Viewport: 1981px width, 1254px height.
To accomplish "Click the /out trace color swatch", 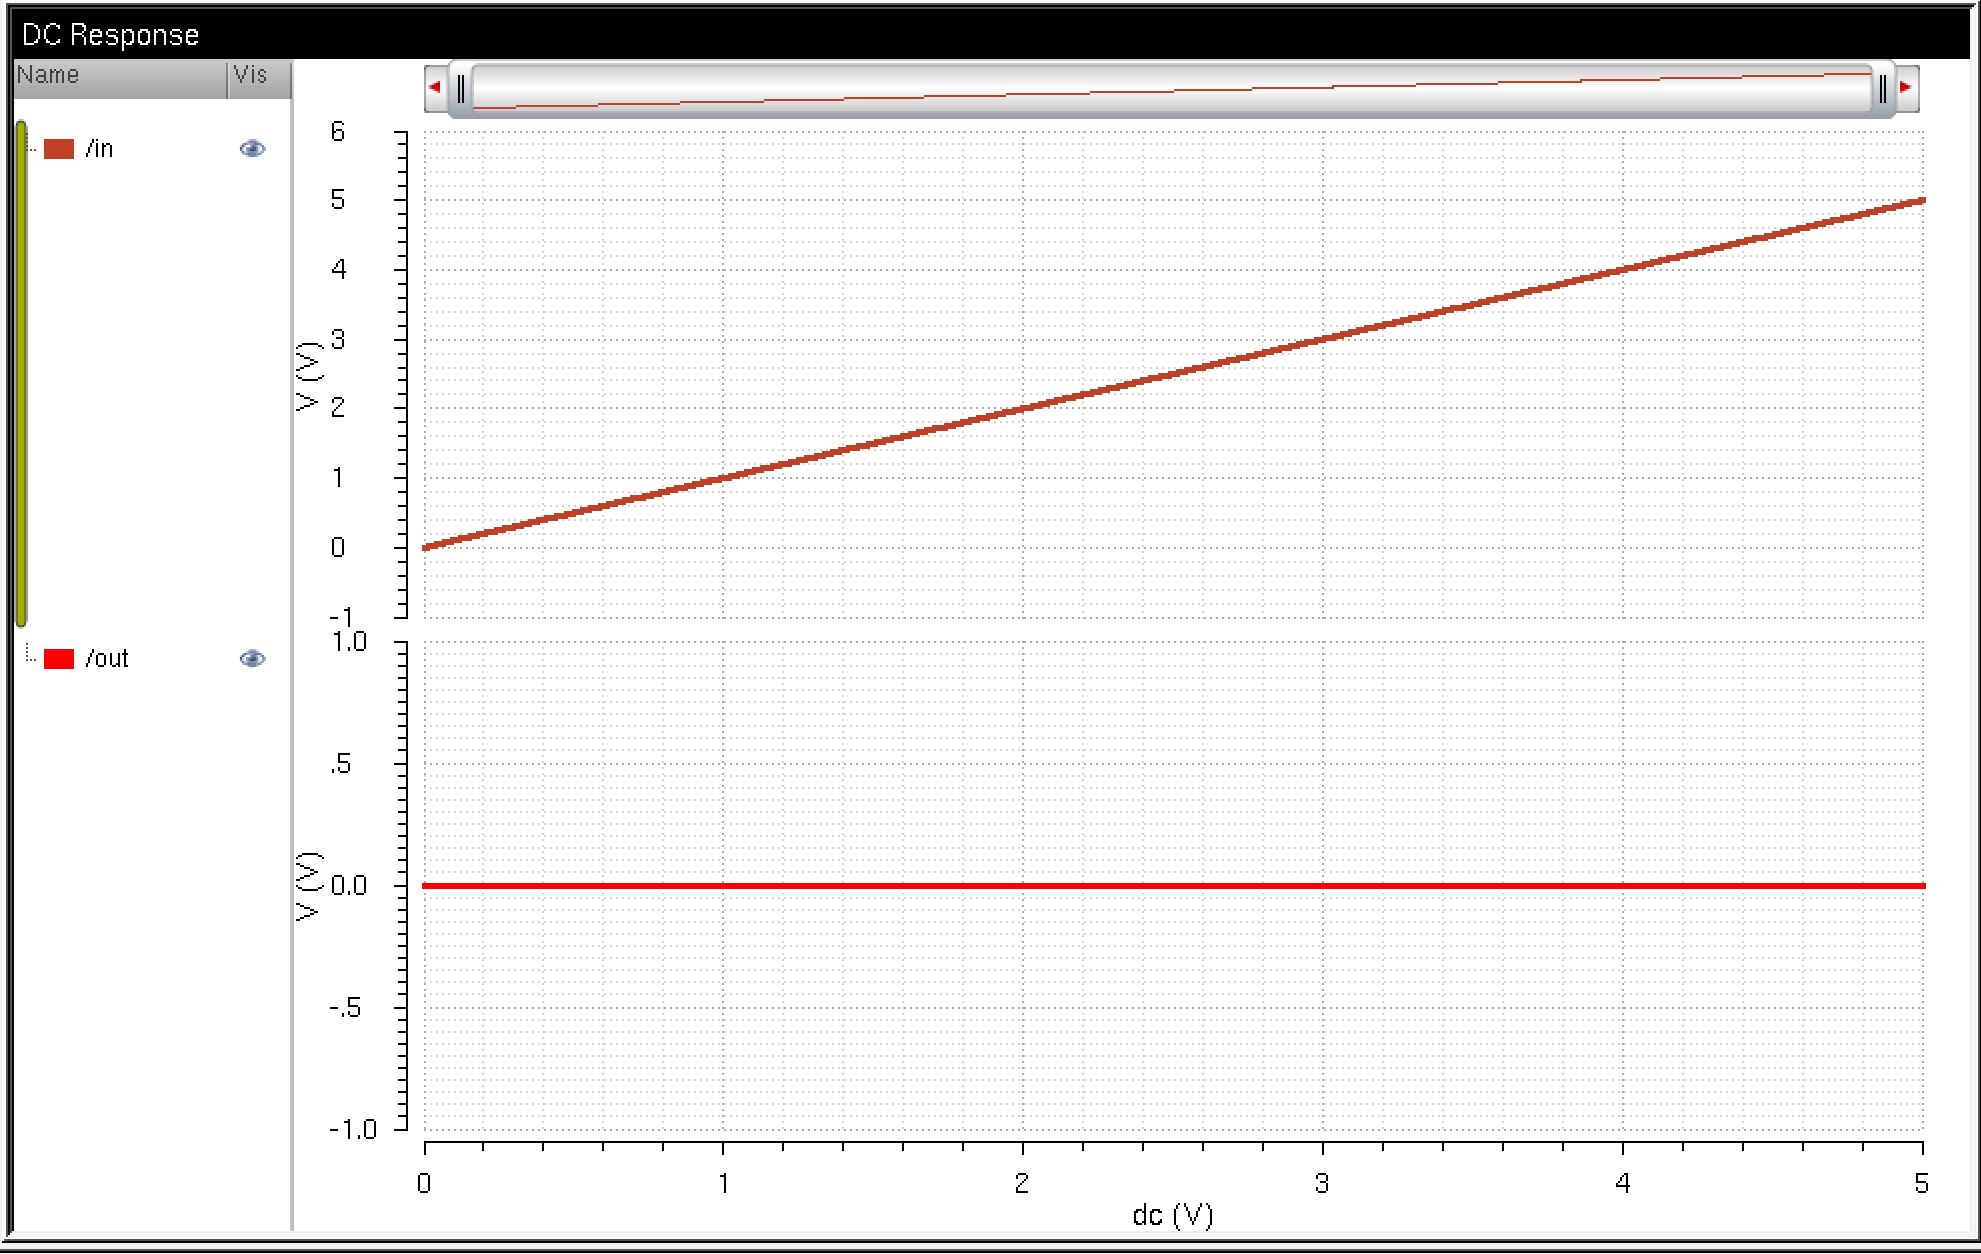I will (x=59, y=659).
